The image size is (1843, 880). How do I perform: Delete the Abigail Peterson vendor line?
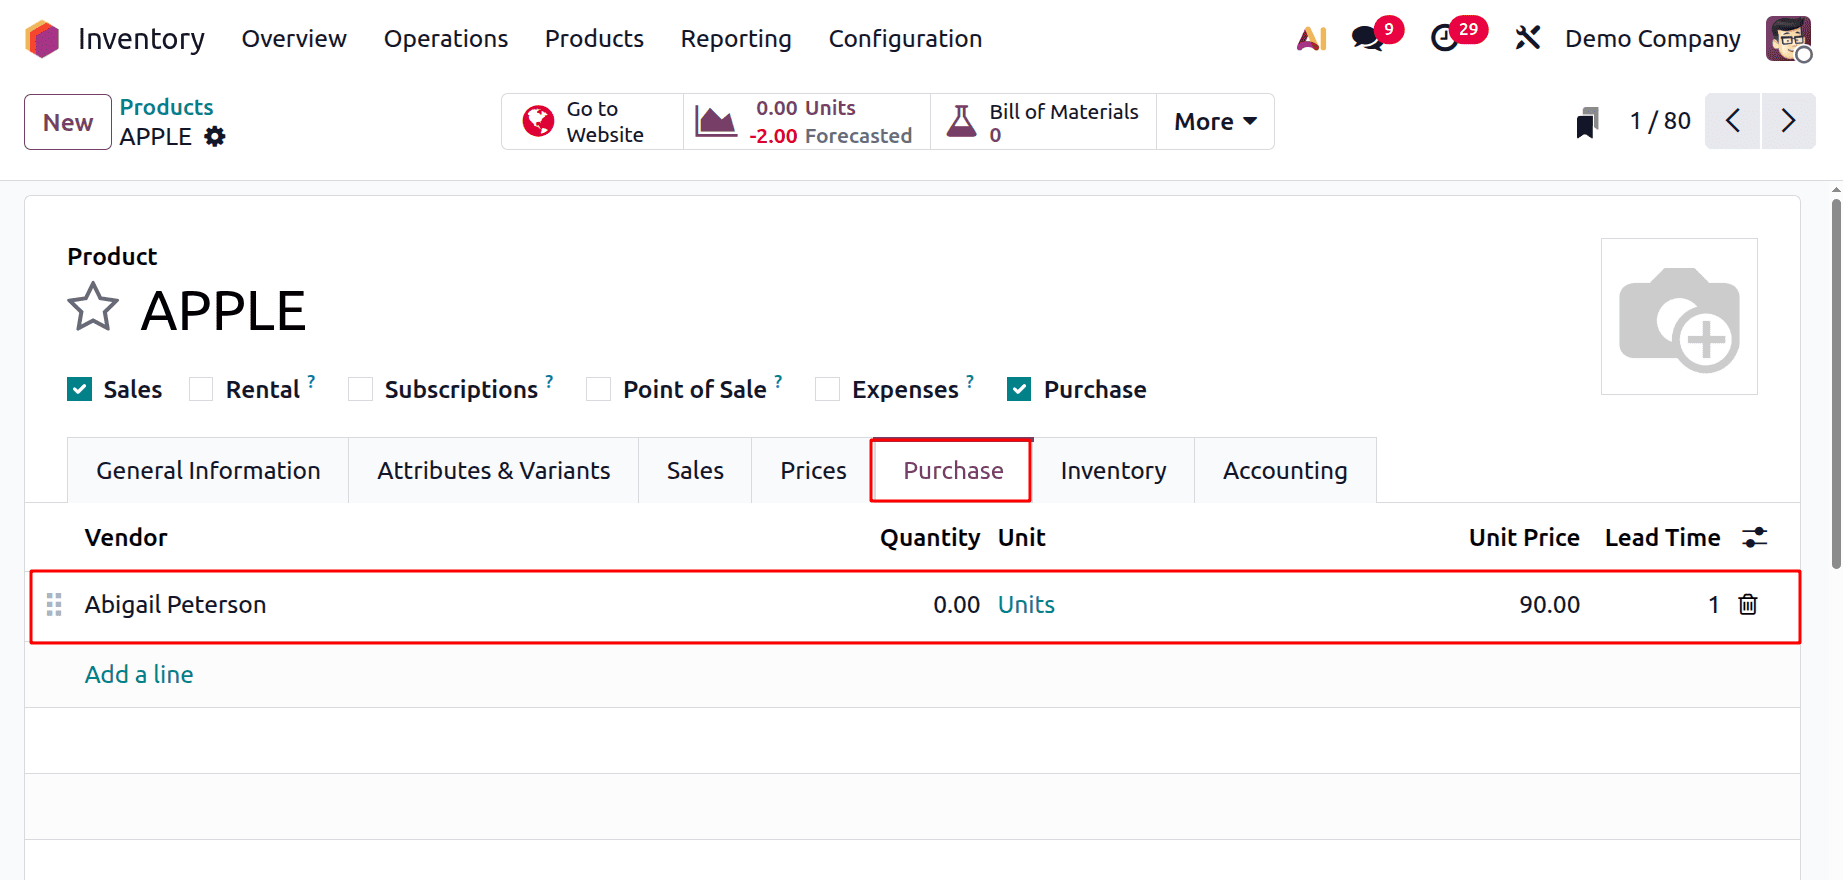tap(1748, 604)
